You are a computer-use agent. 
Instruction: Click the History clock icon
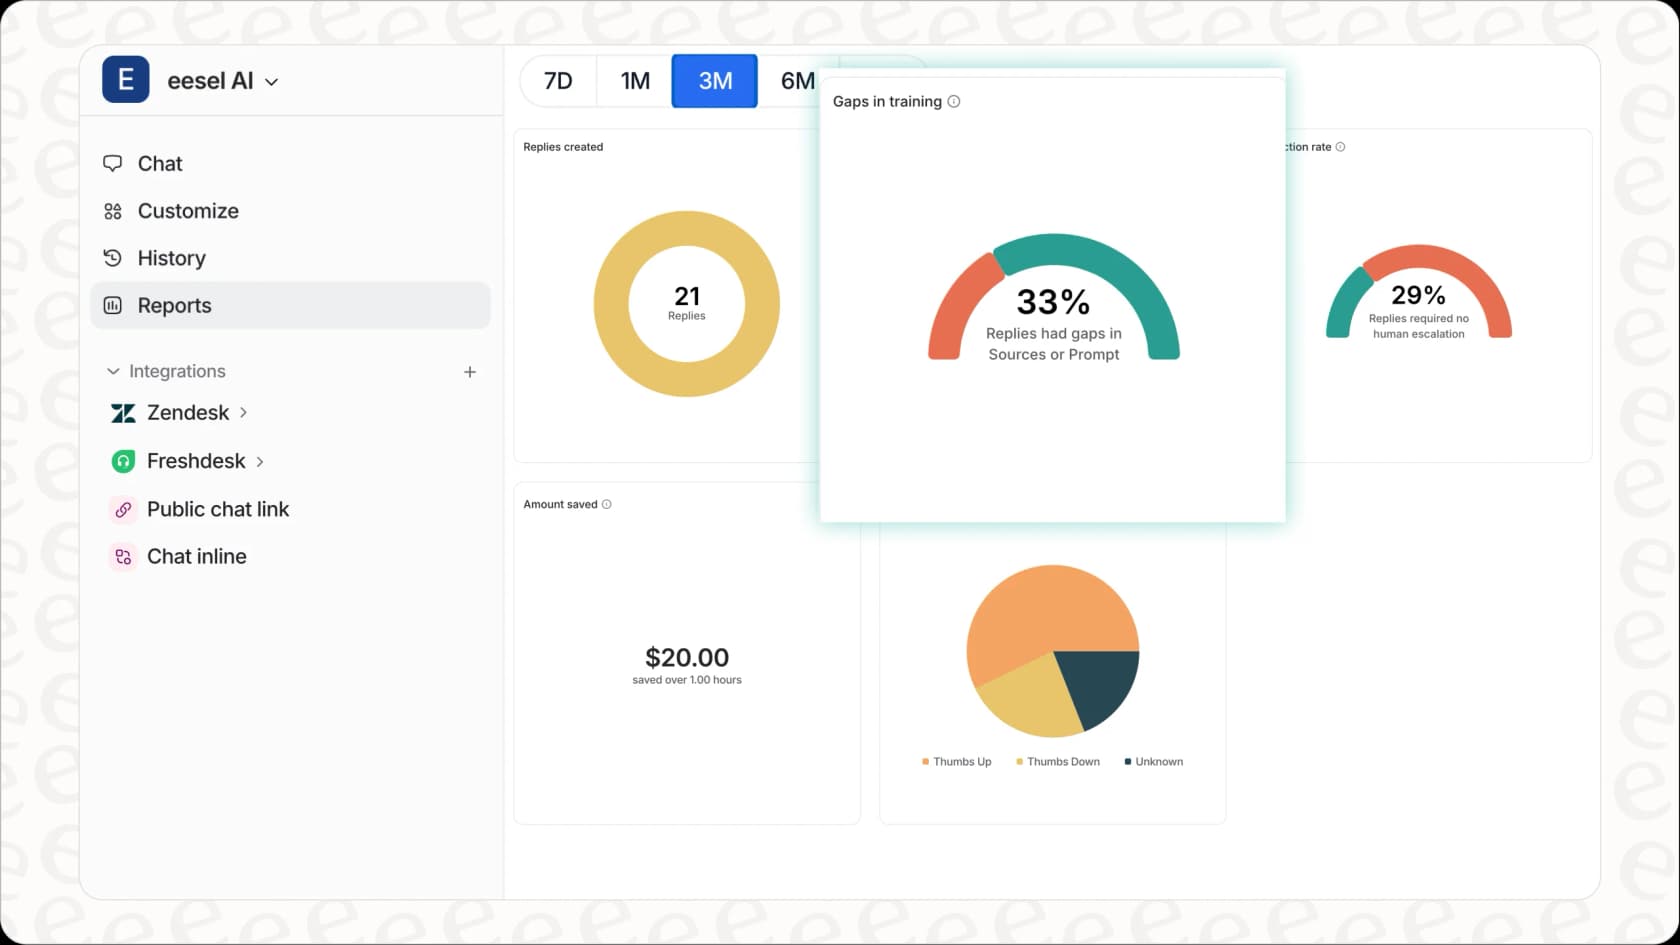[113, 258]
